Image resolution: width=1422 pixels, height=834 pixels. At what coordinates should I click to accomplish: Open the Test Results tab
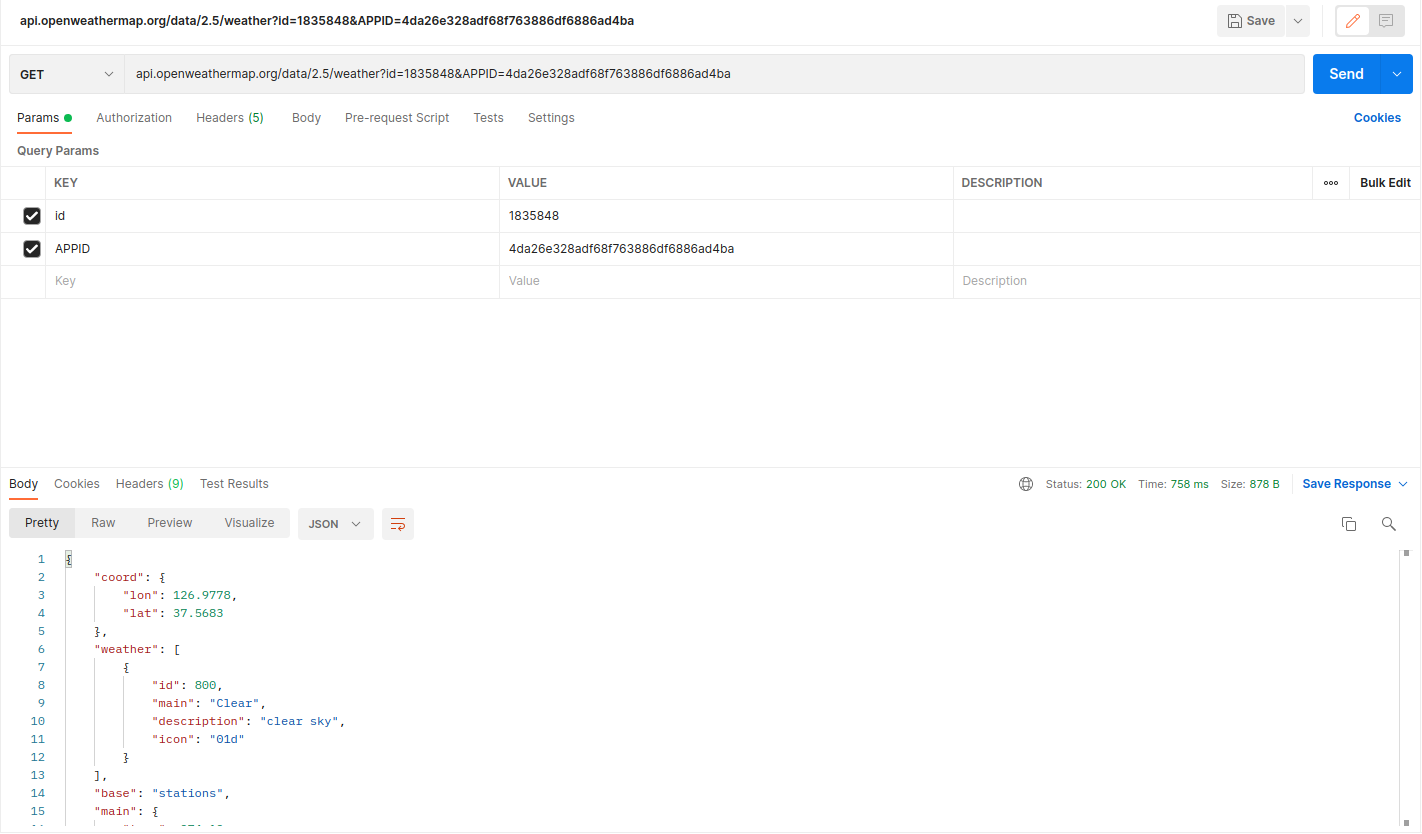(234, 484)
